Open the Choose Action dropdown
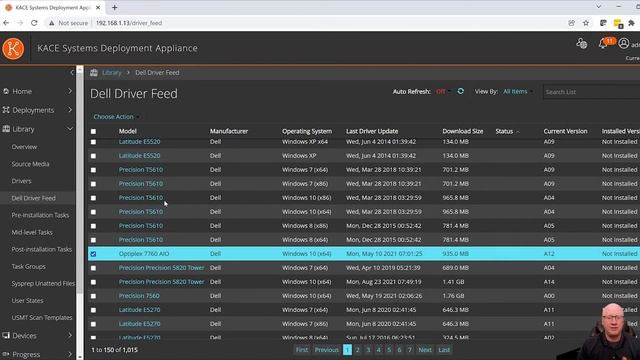The width and height of the screenshot is (640, 360). tap(116, 117)
